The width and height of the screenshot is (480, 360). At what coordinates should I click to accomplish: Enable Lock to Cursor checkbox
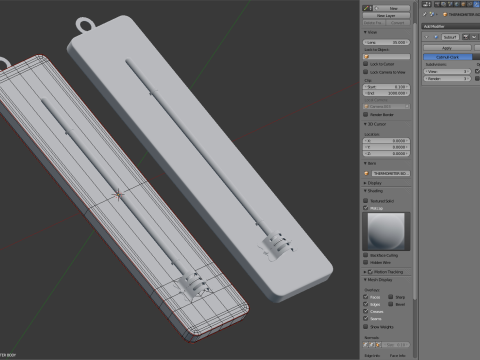click(x=366, y=64)
